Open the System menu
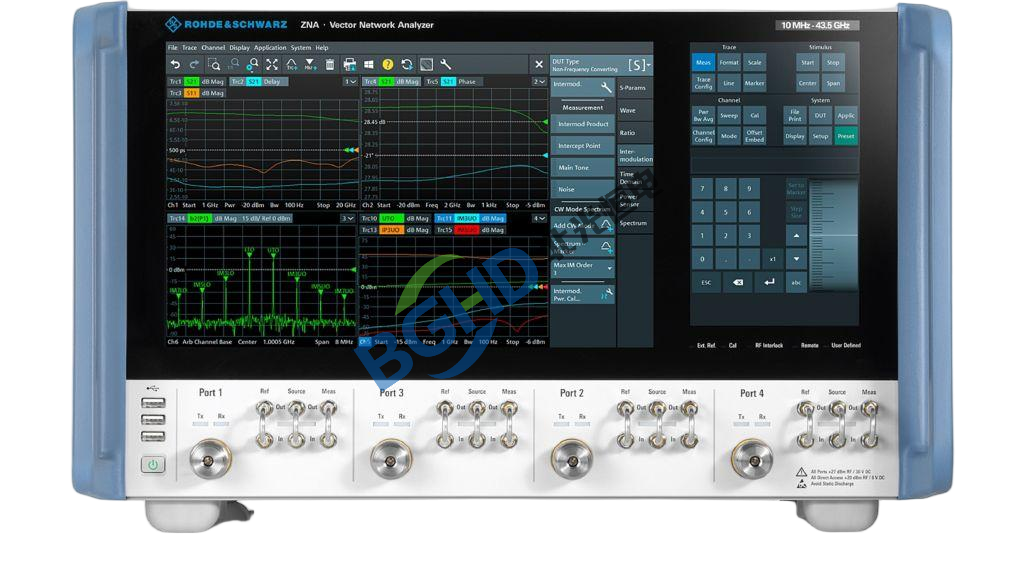The image size is (1024, 576). (x=301, y=48)
